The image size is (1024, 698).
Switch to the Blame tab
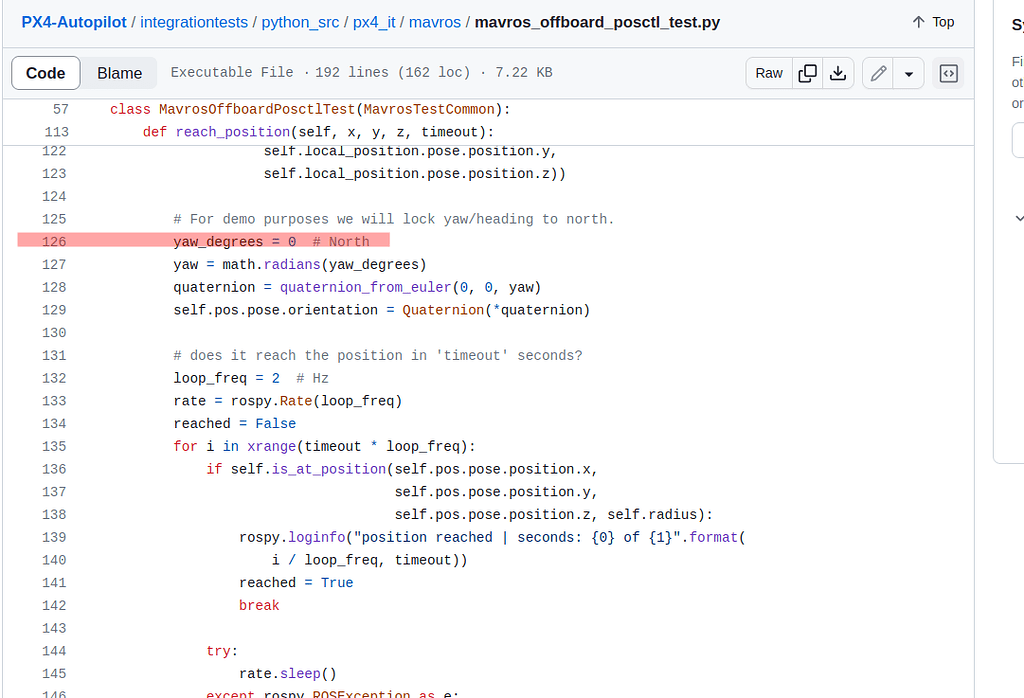click(119, 73)
